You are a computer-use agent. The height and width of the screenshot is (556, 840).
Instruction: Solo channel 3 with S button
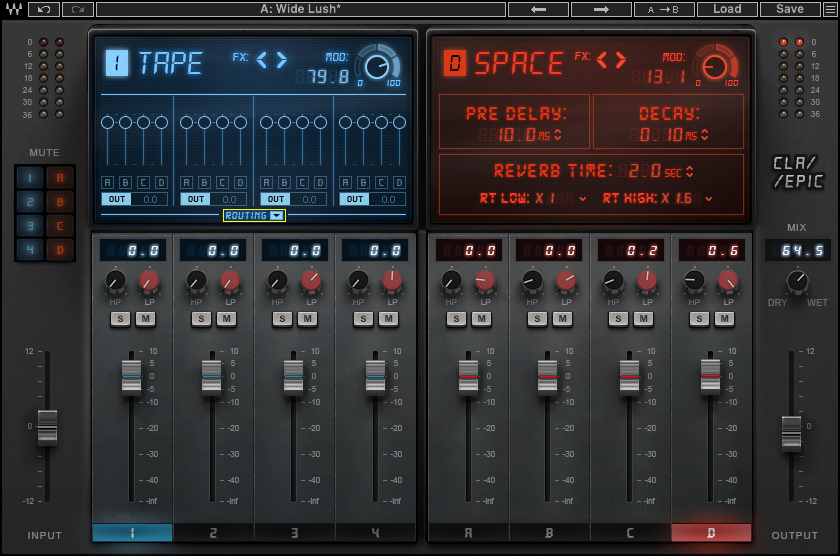click(282, 319)
